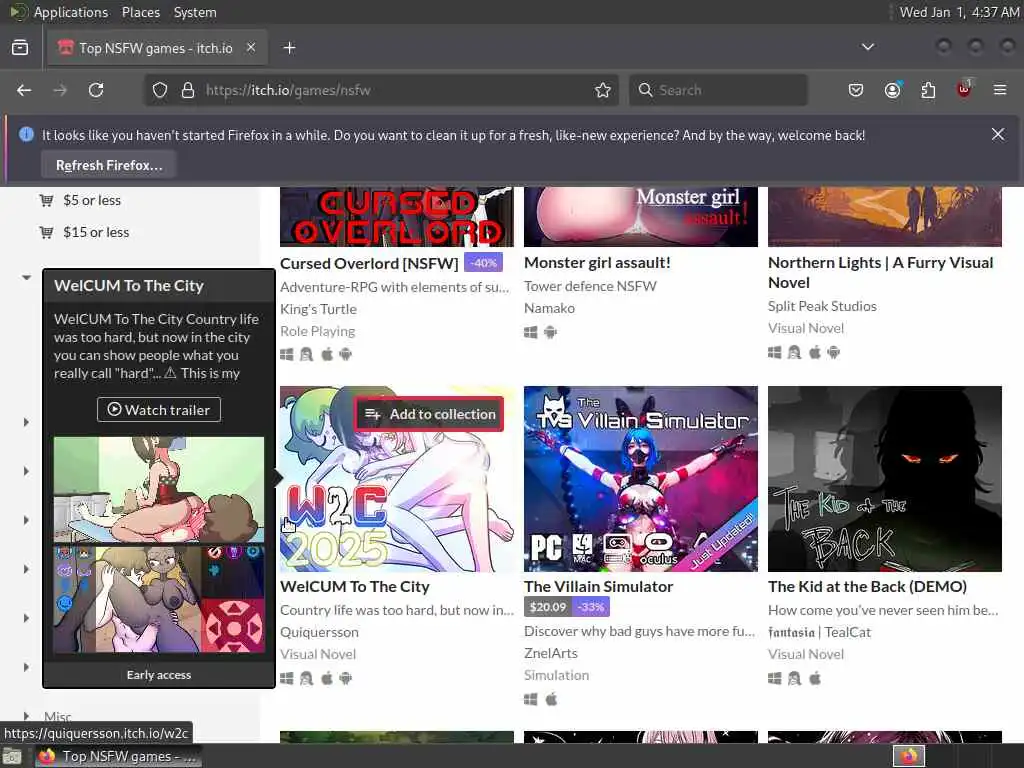Open the System menu
The height and width of the screenshot is (768, 1024).
point(195,12)
